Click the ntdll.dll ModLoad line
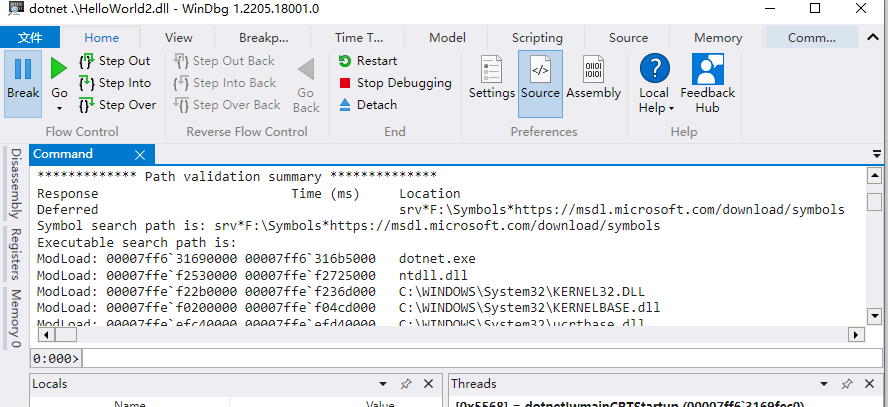 pos(252,276)
